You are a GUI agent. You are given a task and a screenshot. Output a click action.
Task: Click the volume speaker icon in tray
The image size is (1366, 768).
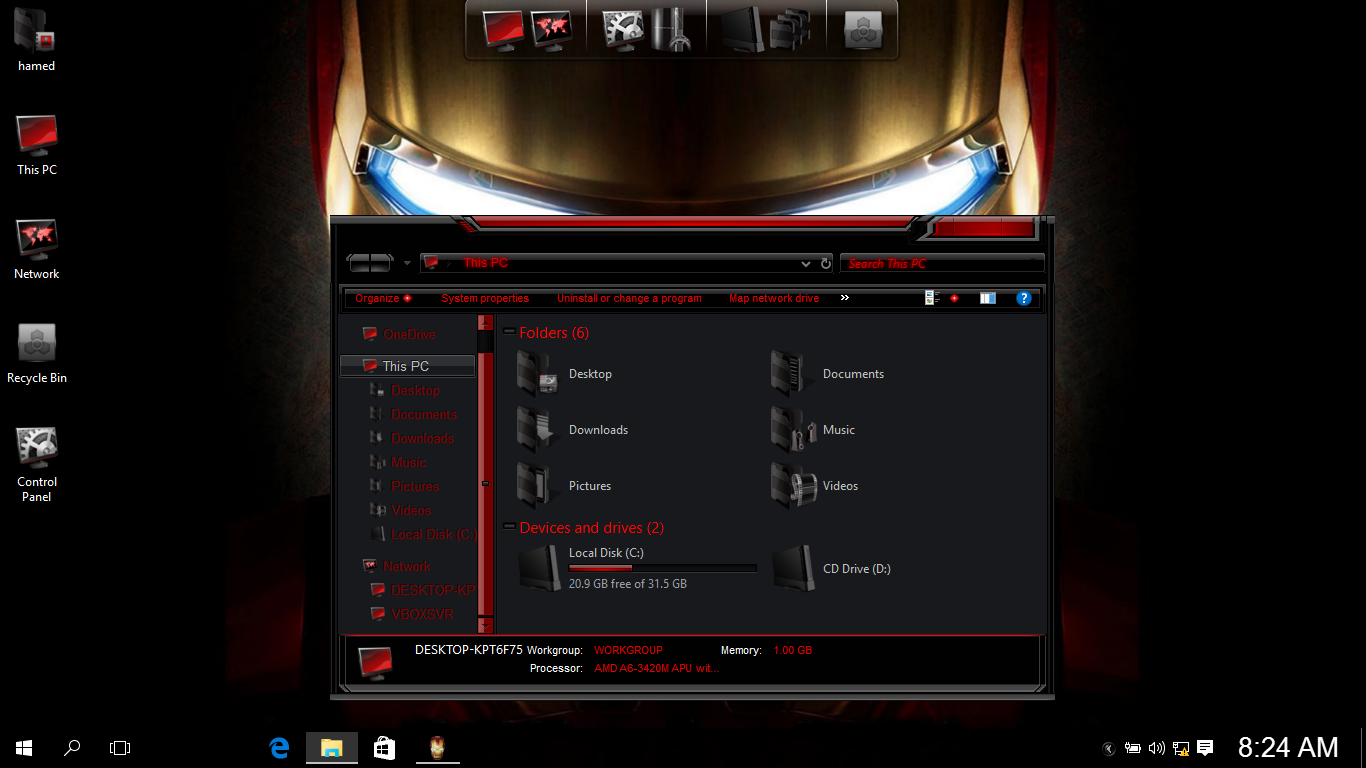pos(1157,748)
